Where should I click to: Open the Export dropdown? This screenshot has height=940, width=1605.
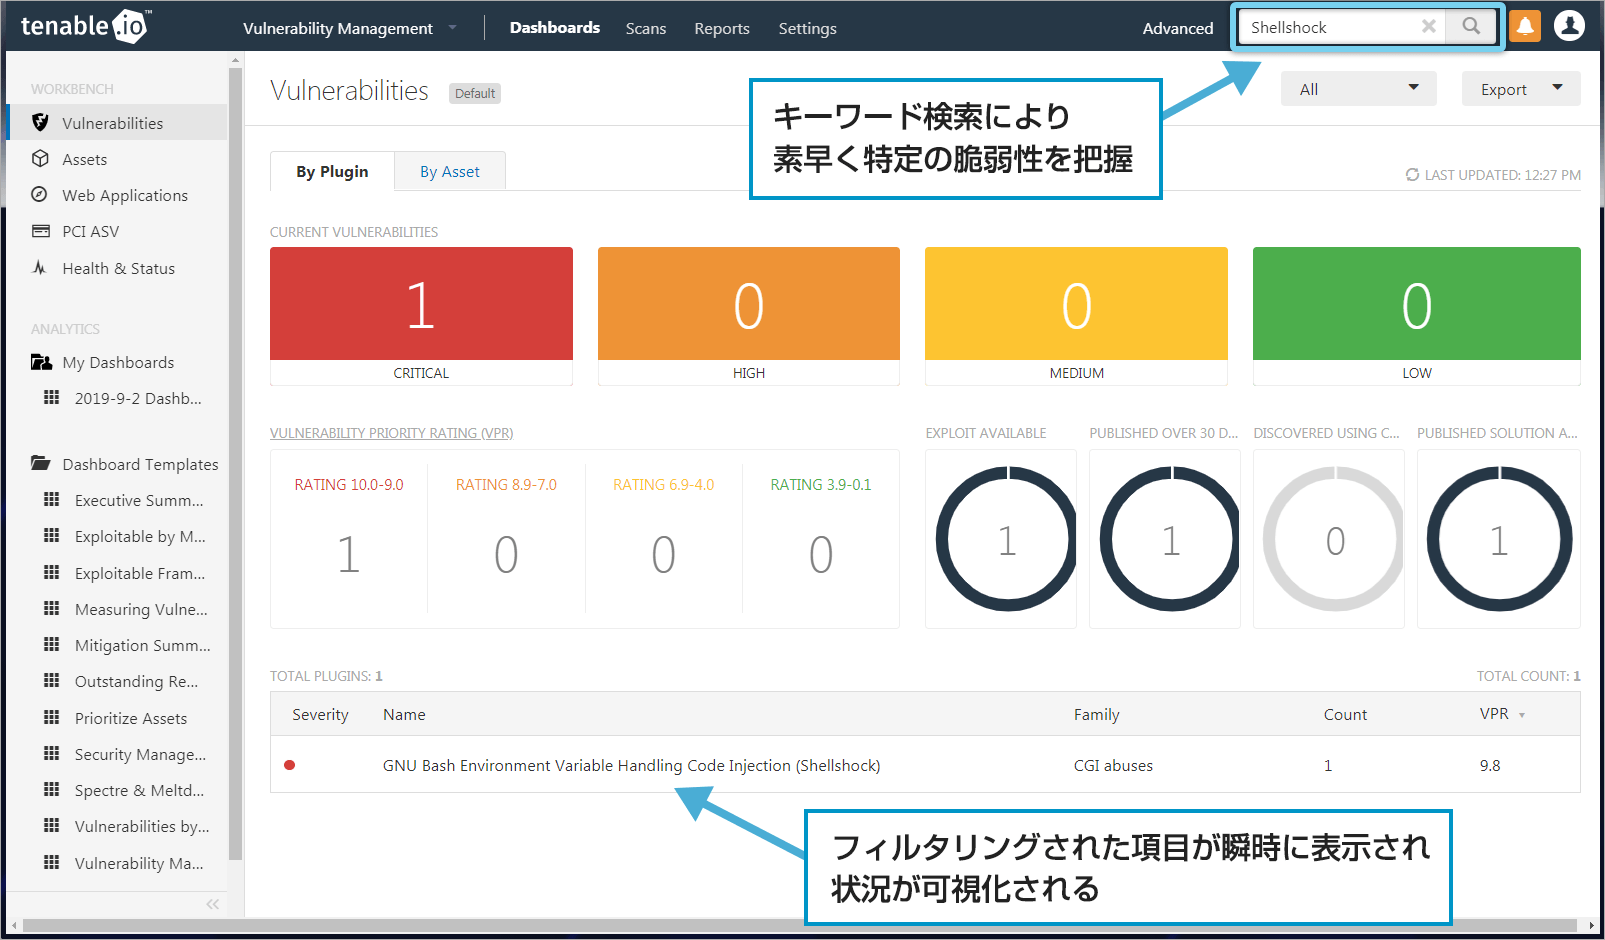coord(1521,89)
